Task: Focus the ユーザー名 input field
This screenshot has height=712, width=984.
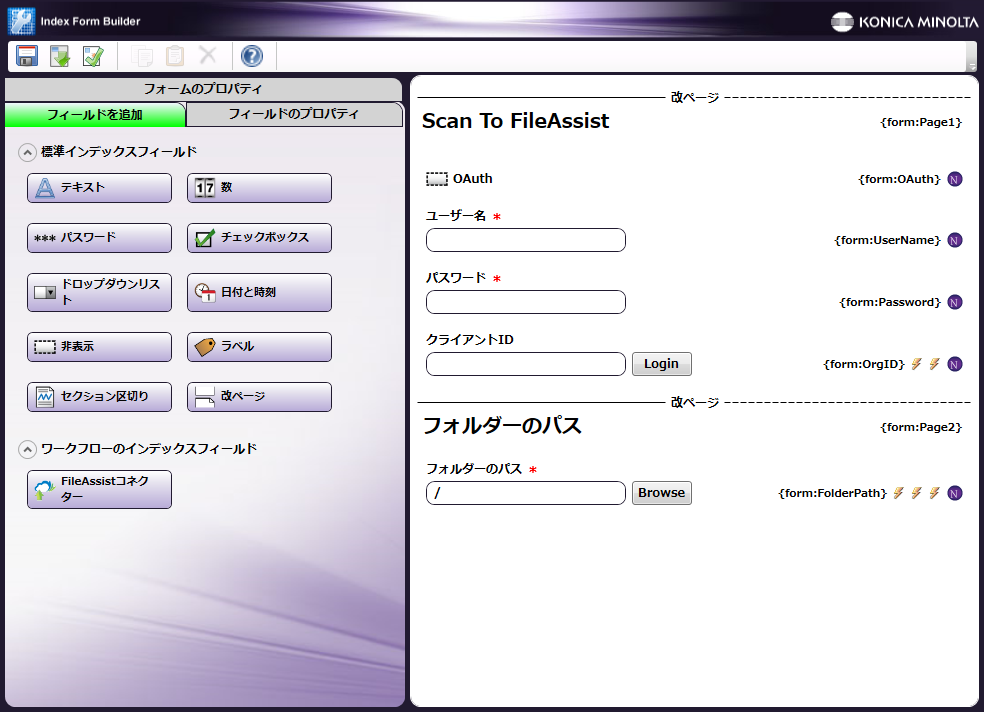Action: point(526,240)
